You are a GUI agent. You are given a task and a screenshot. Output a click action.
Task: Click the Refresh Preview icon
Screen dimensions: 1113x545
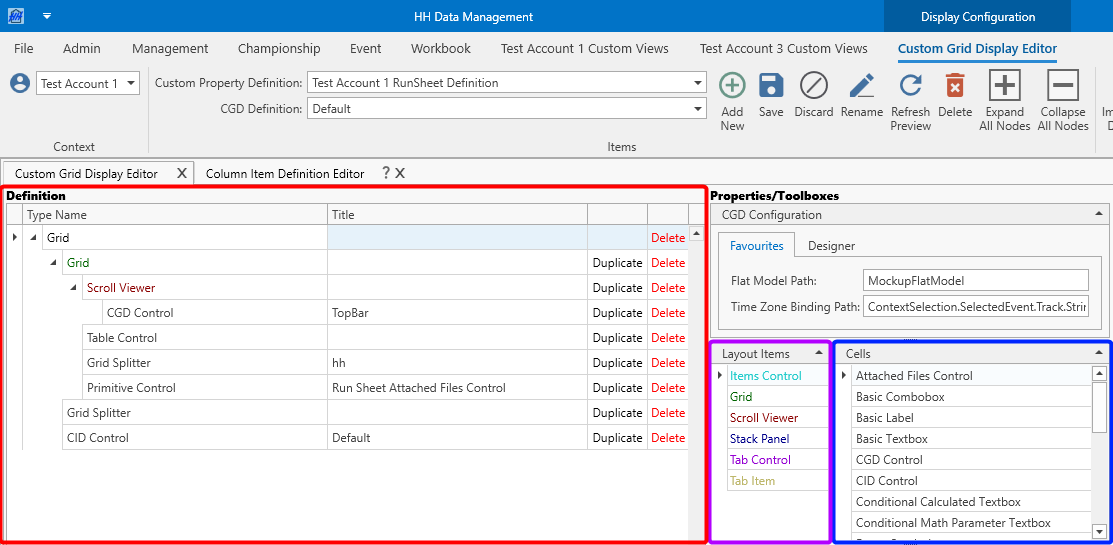(x=911, y=85)
